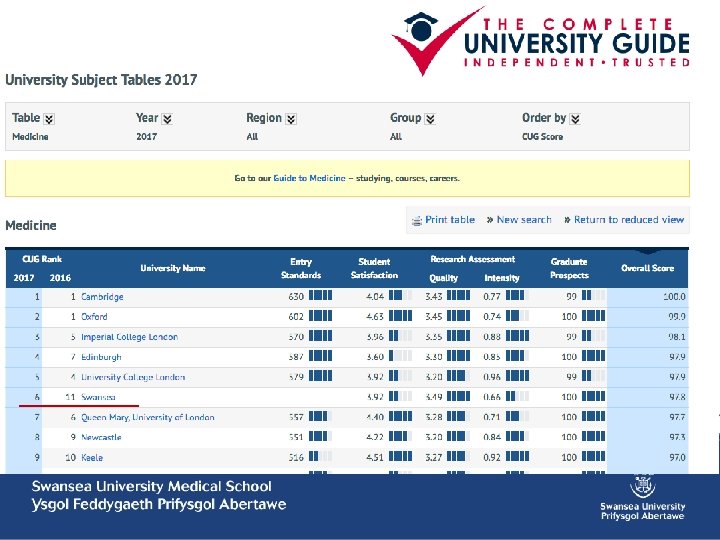The image size is (720, 540).
Task: Sort by Graduate Prospects column header
Action: 569,268
